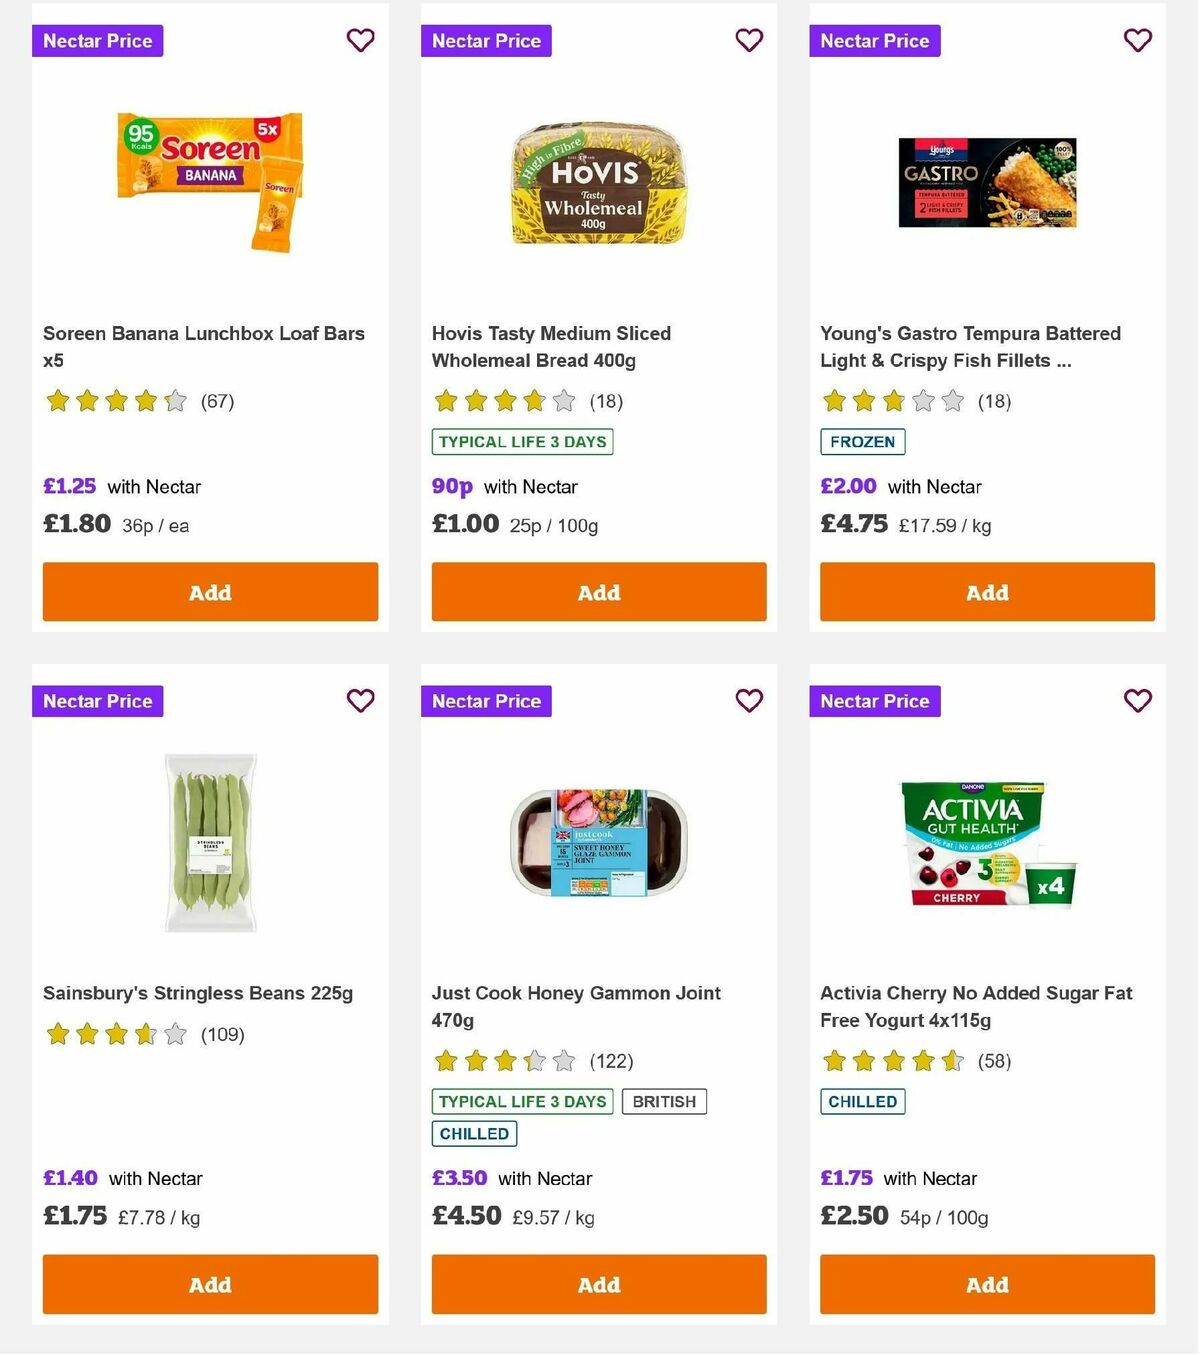The image size is (1200, 1355).
Task: Click the Activia yogurt product image
Action: [985, 843]
